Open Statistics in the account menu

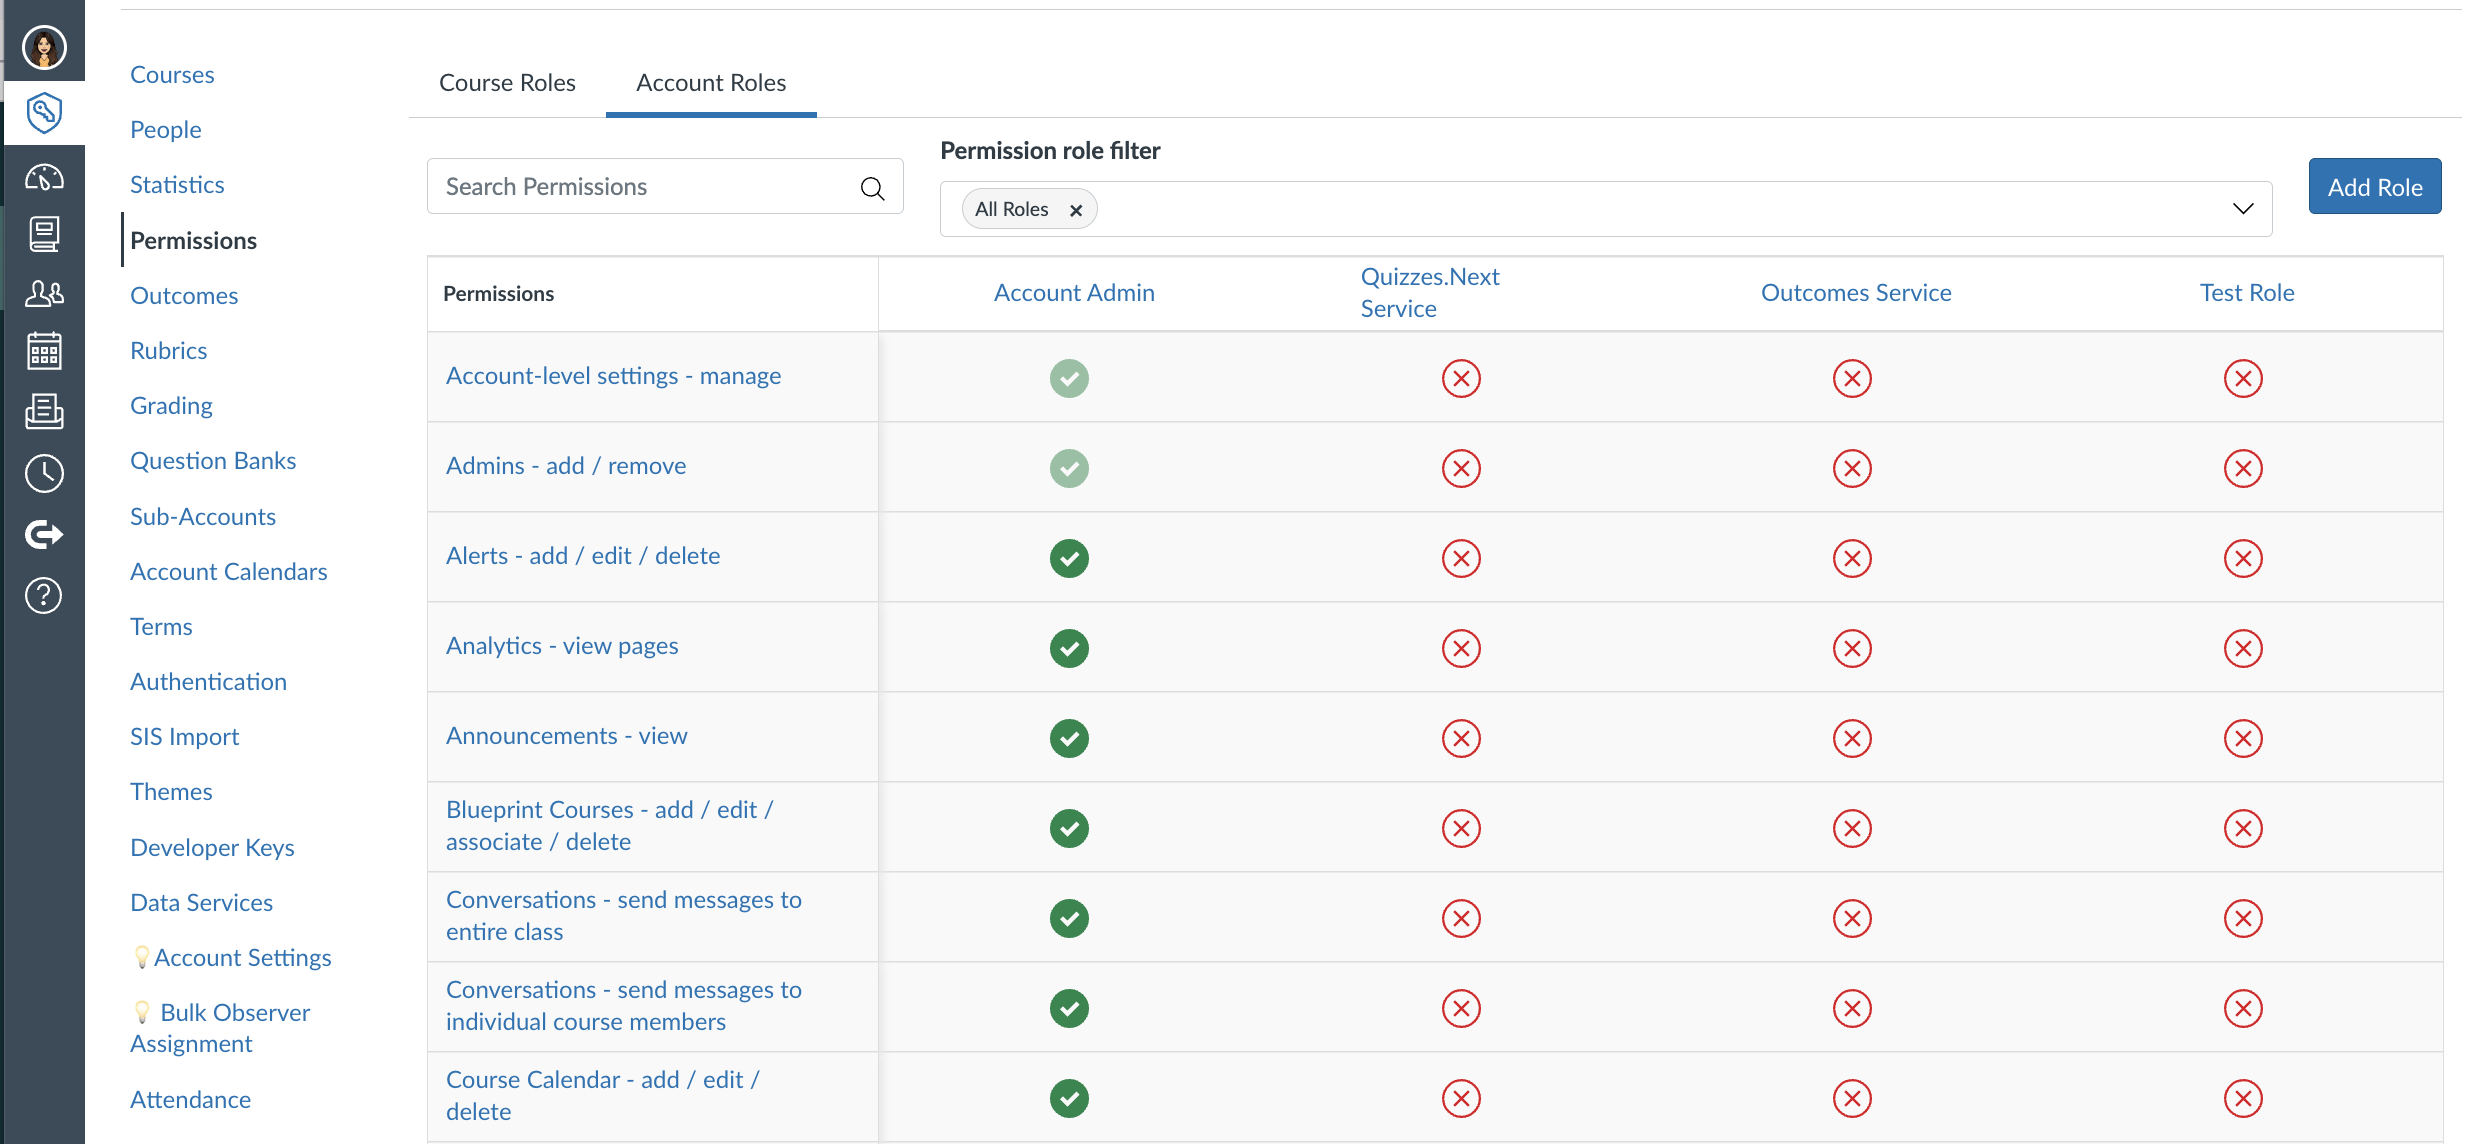pyautogui.click(x=177, y=185)
